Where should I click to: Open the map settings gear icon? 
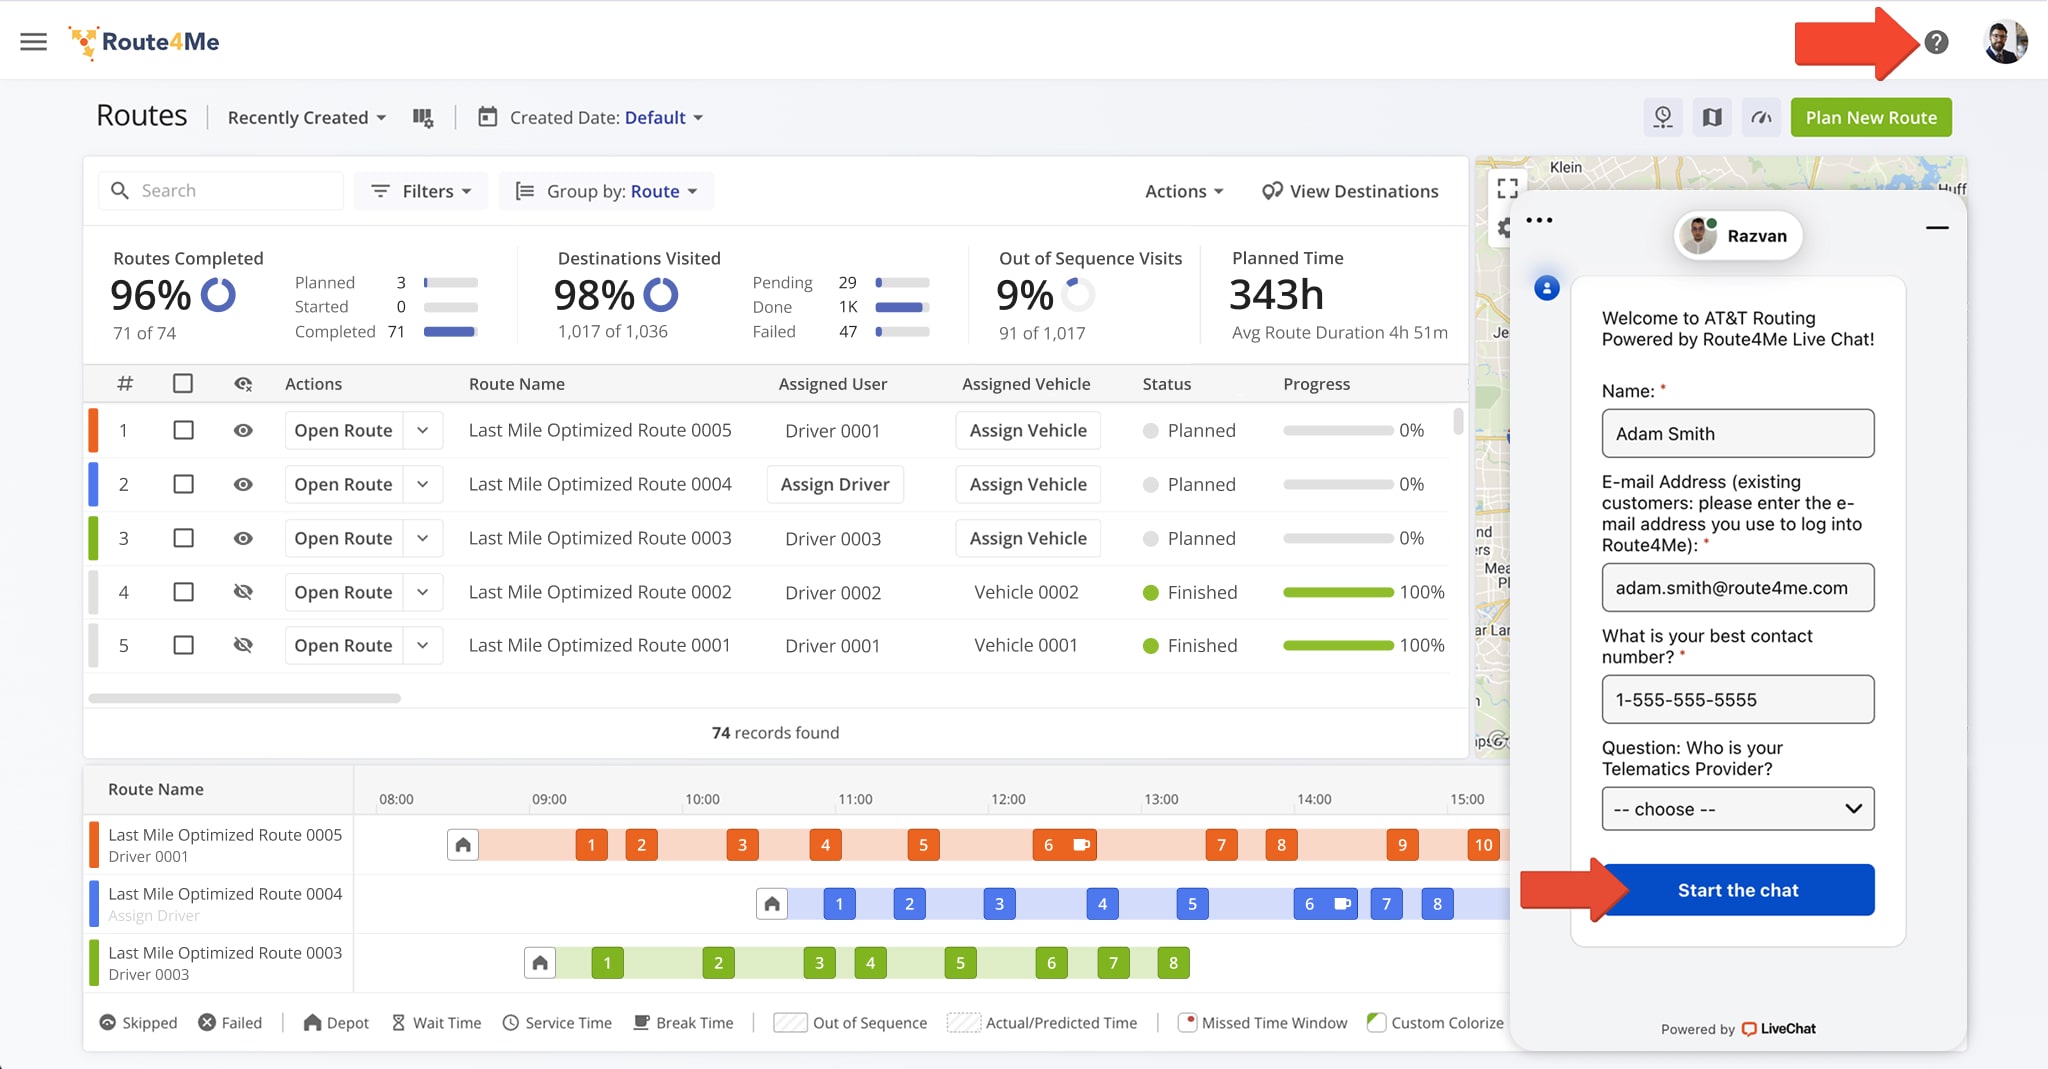point(1503,228)
